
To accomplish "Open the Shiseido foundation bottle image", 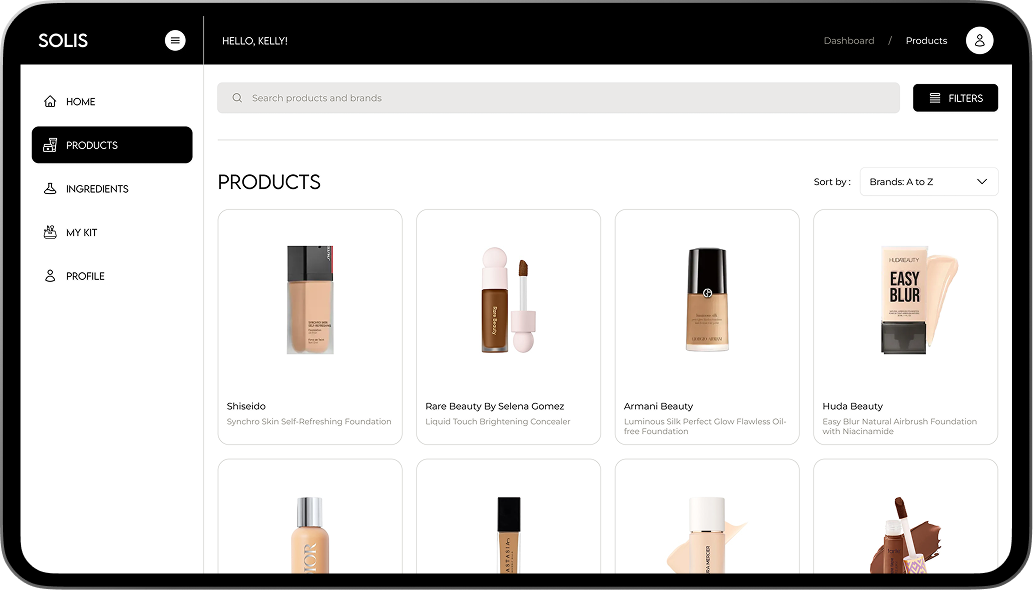I will tap(310, 300).
